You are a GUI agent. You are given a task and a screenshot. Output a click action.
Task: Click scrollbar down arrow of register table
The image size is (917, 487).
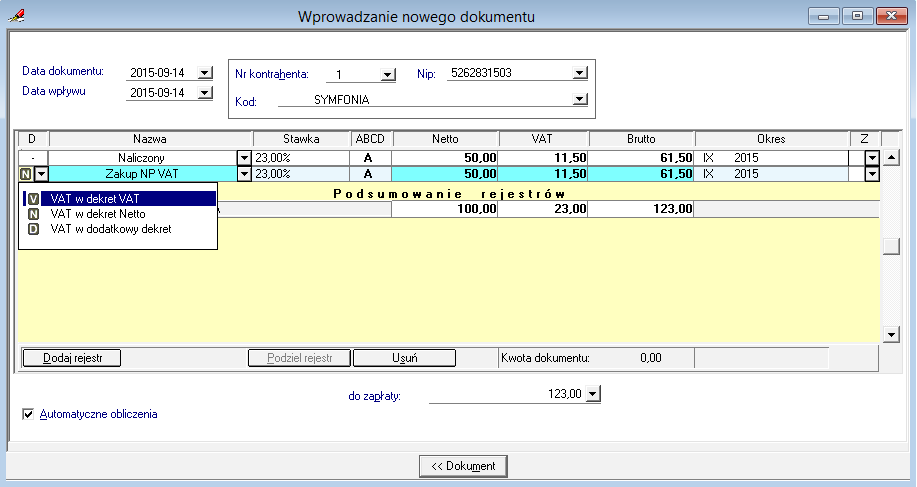891,335
